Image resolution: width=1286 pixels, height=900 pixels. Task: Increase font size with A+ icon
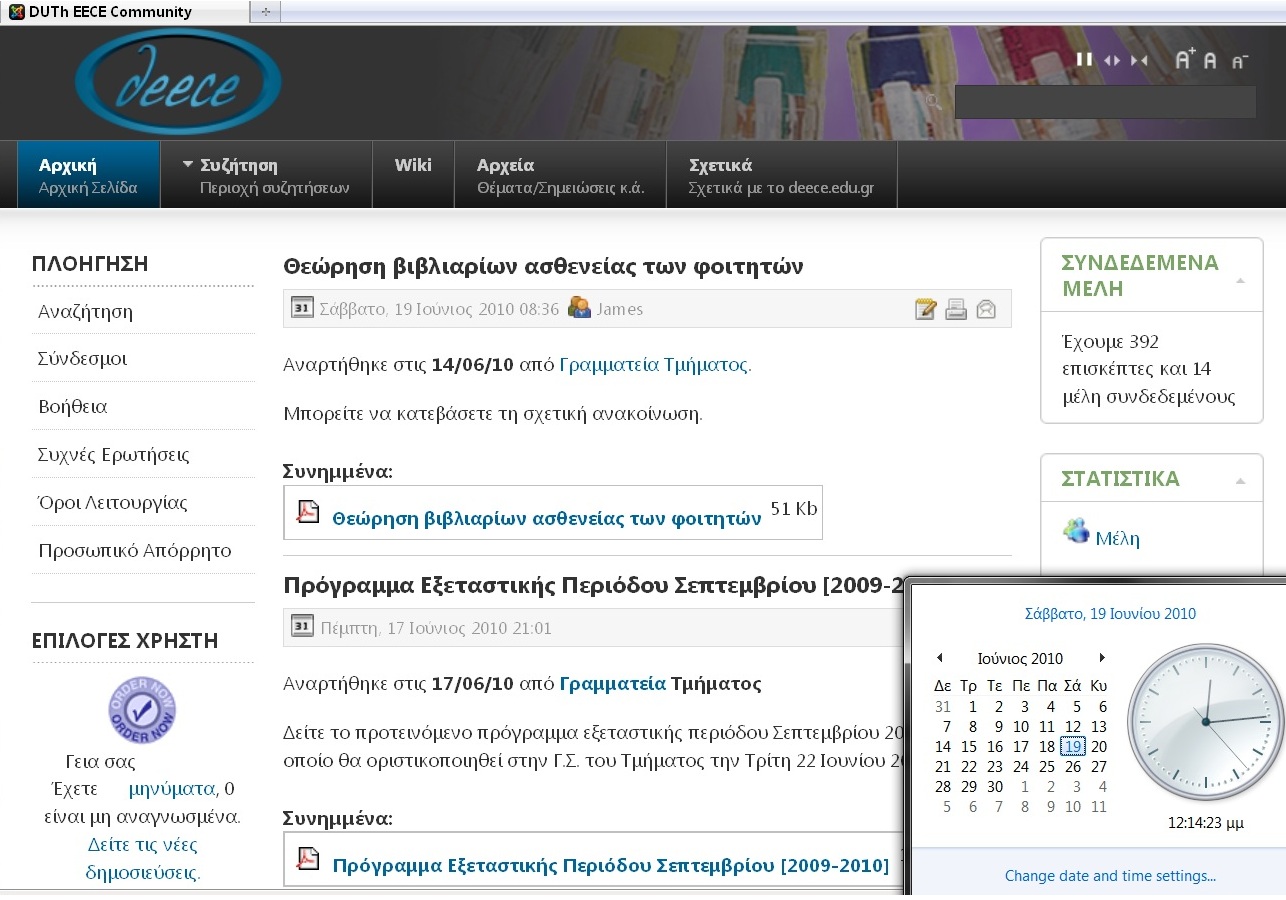click(1185, 59)
